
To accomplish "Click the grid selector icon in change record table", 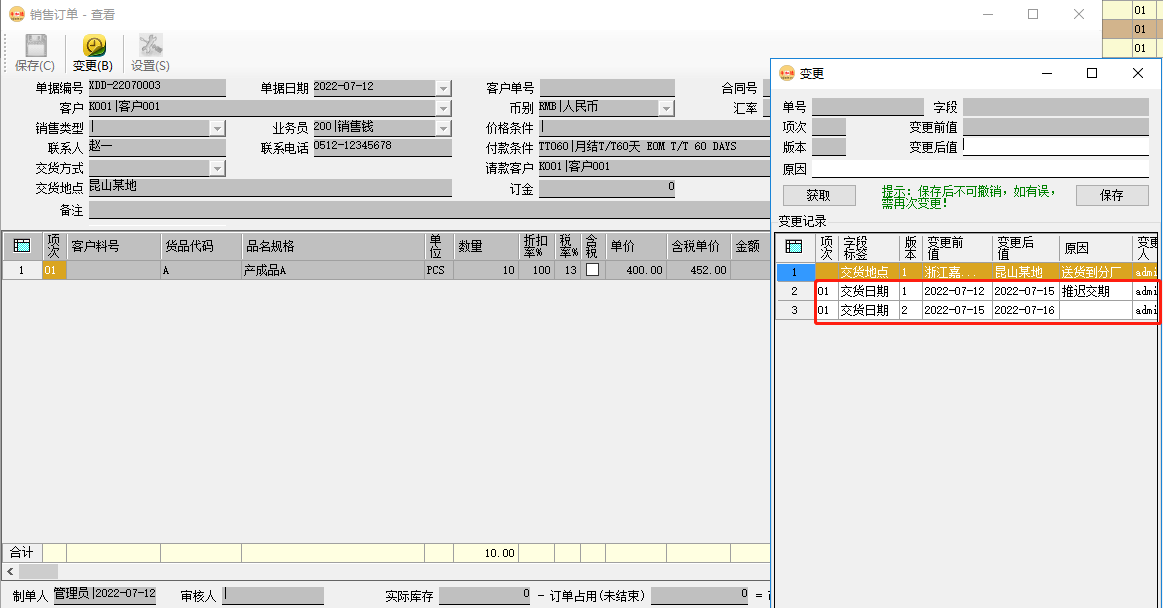I will point(795,247).
